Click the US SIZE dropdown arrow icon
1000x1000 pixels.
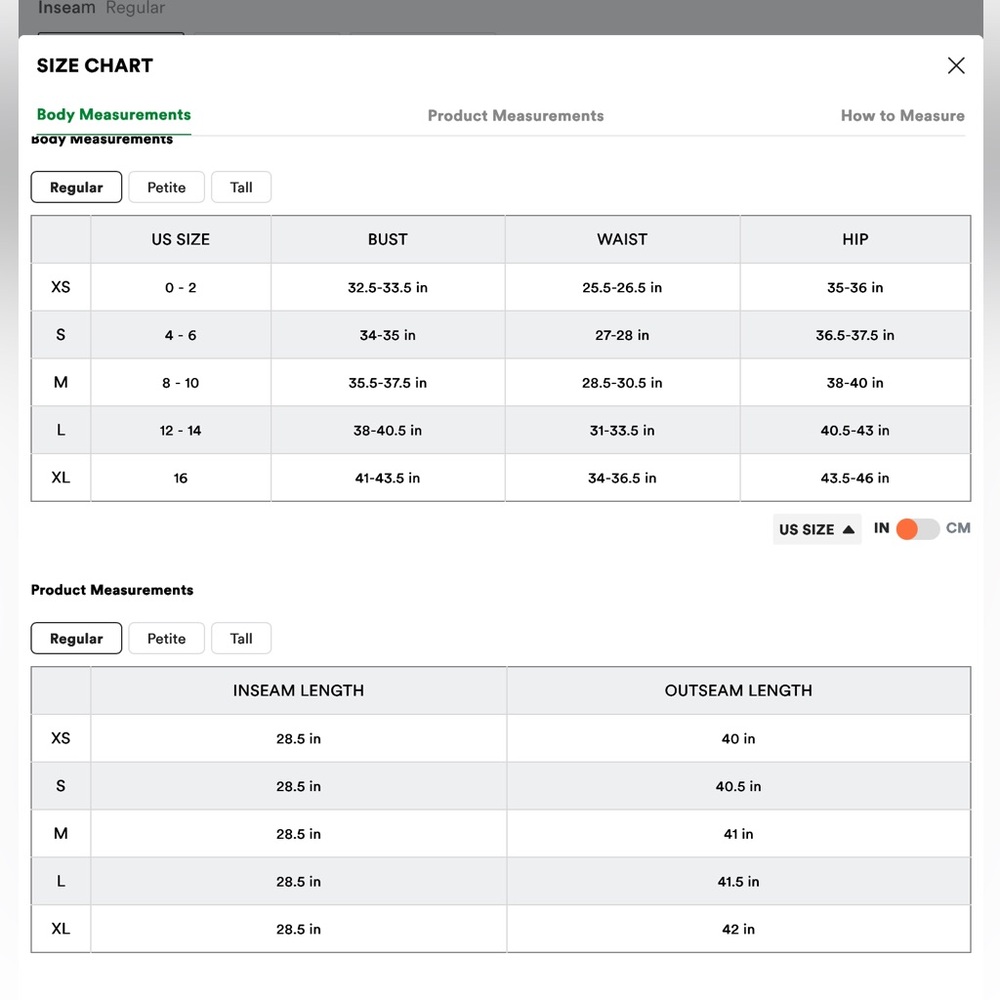(848, 529)
